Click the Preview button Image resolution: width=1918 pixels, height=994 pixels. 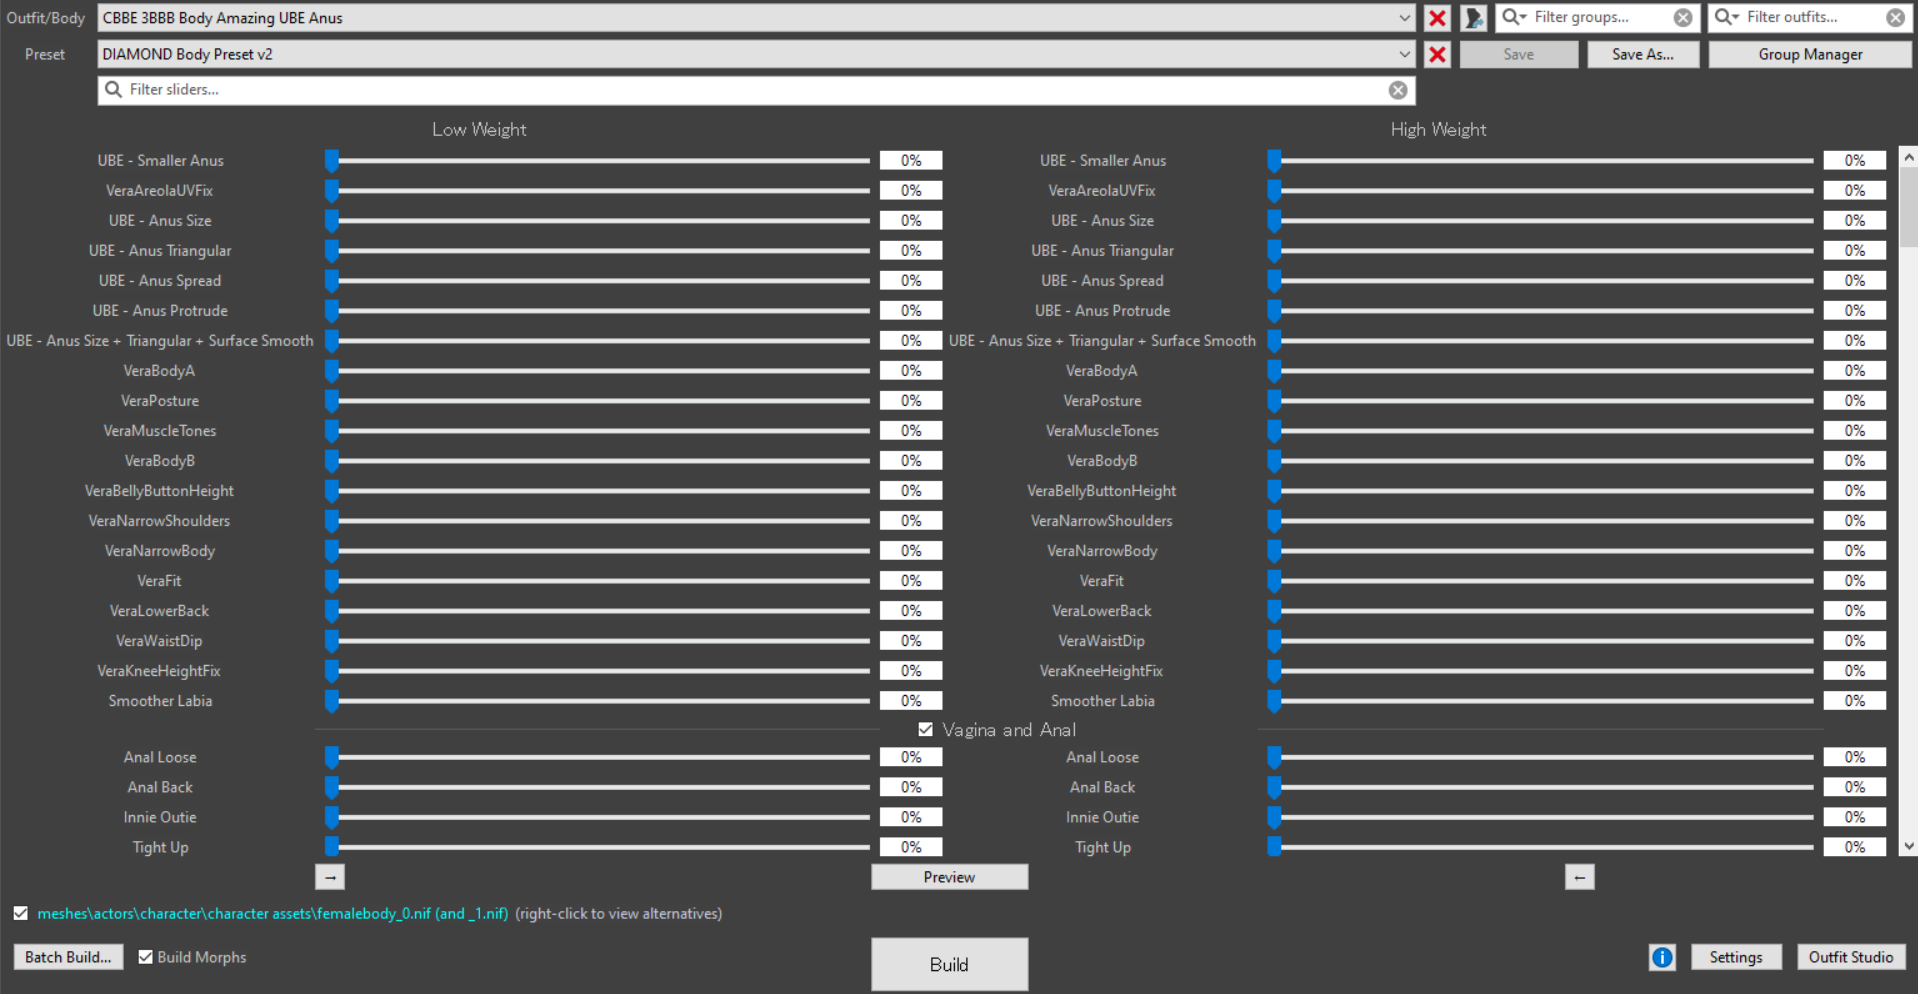(x=949, y=877)
